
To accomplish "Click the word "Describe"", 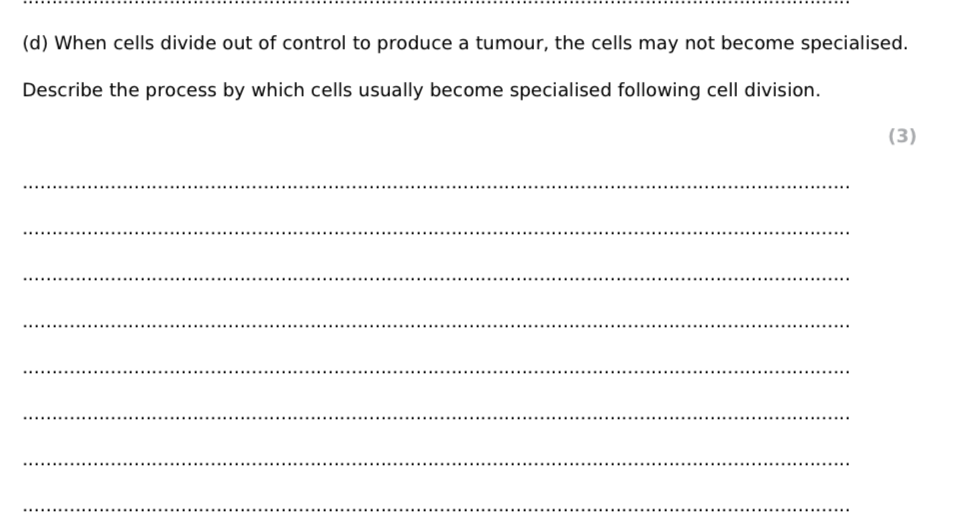I will tap(62, 91).
